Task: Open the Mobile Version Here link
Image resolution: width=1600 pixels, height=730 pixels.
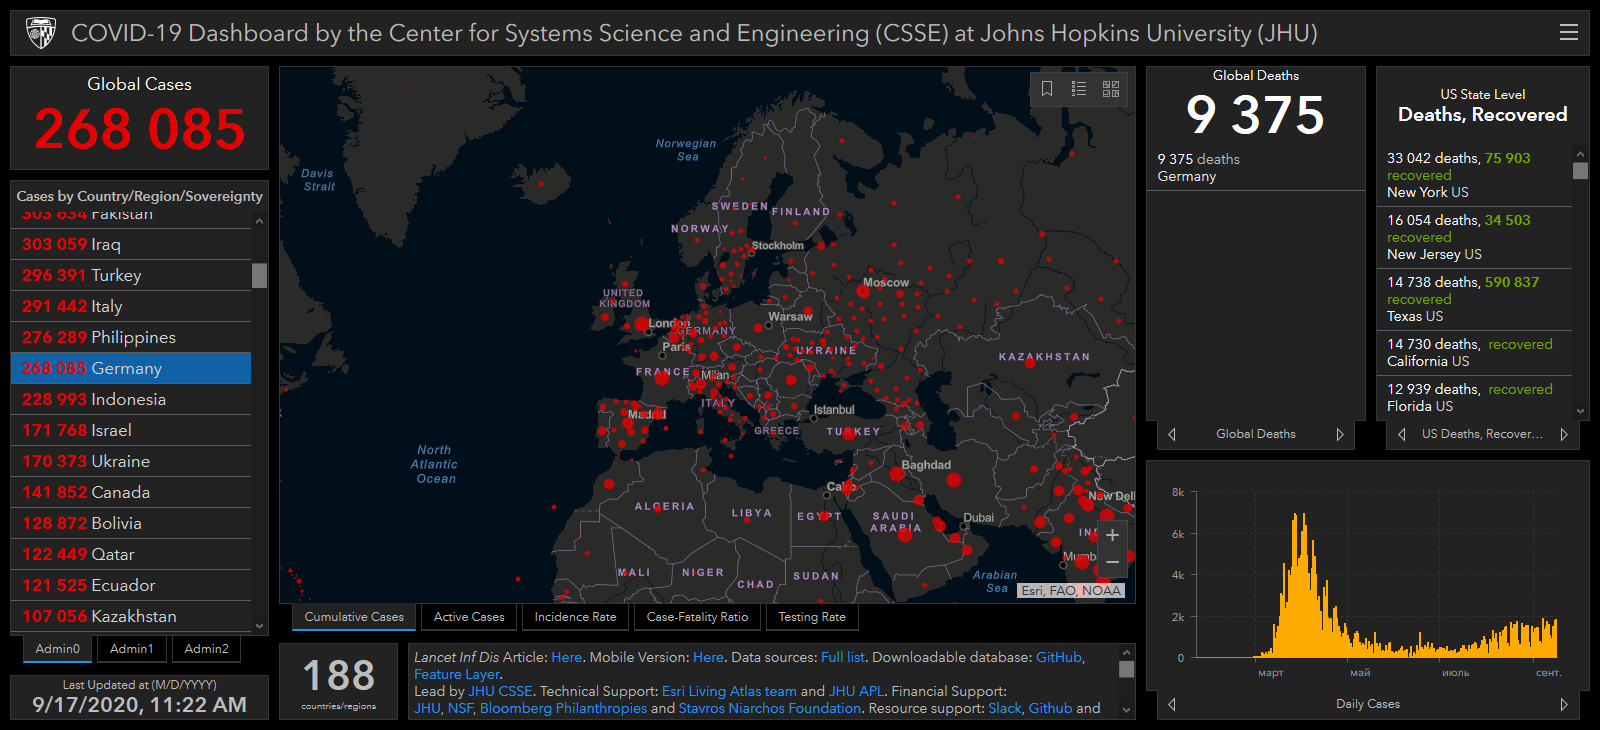Action: [708, 657]
